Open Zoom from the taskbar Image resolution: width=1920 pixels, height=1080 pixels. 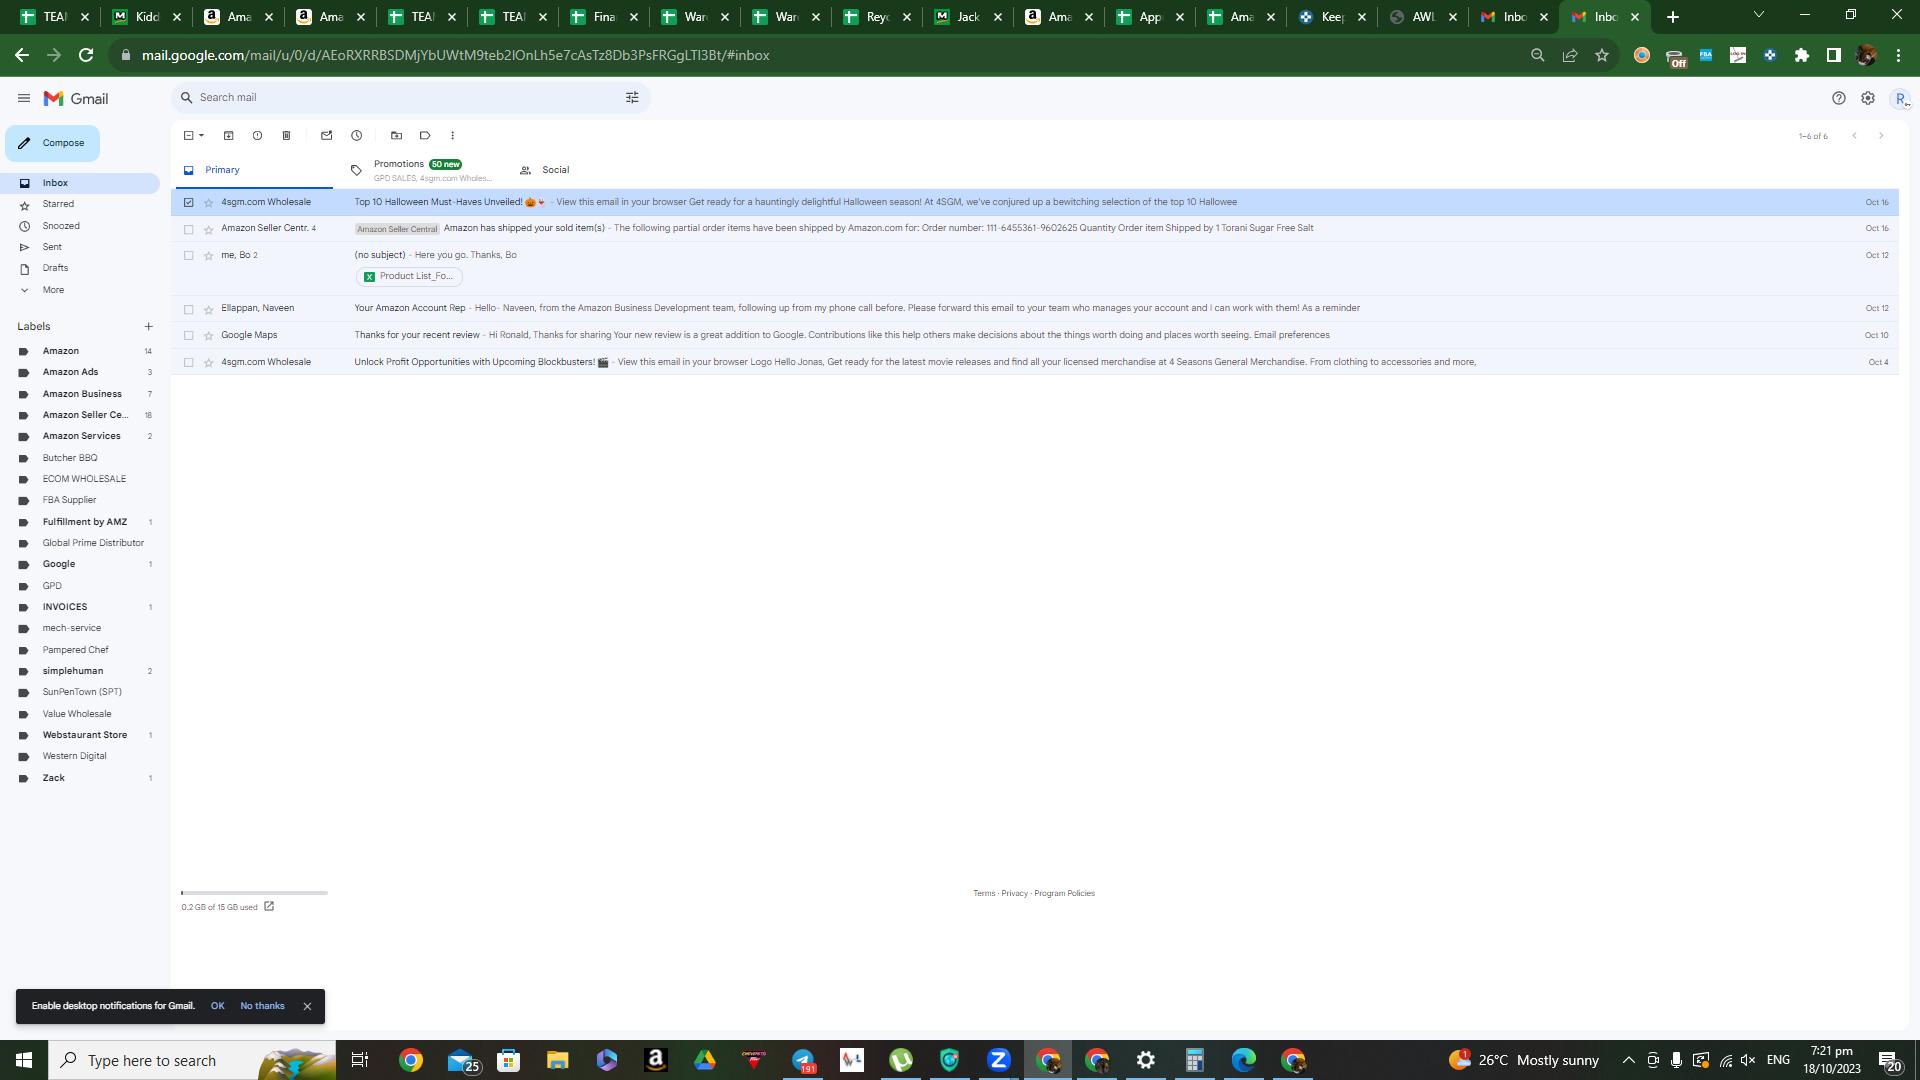coord(998,1060)
